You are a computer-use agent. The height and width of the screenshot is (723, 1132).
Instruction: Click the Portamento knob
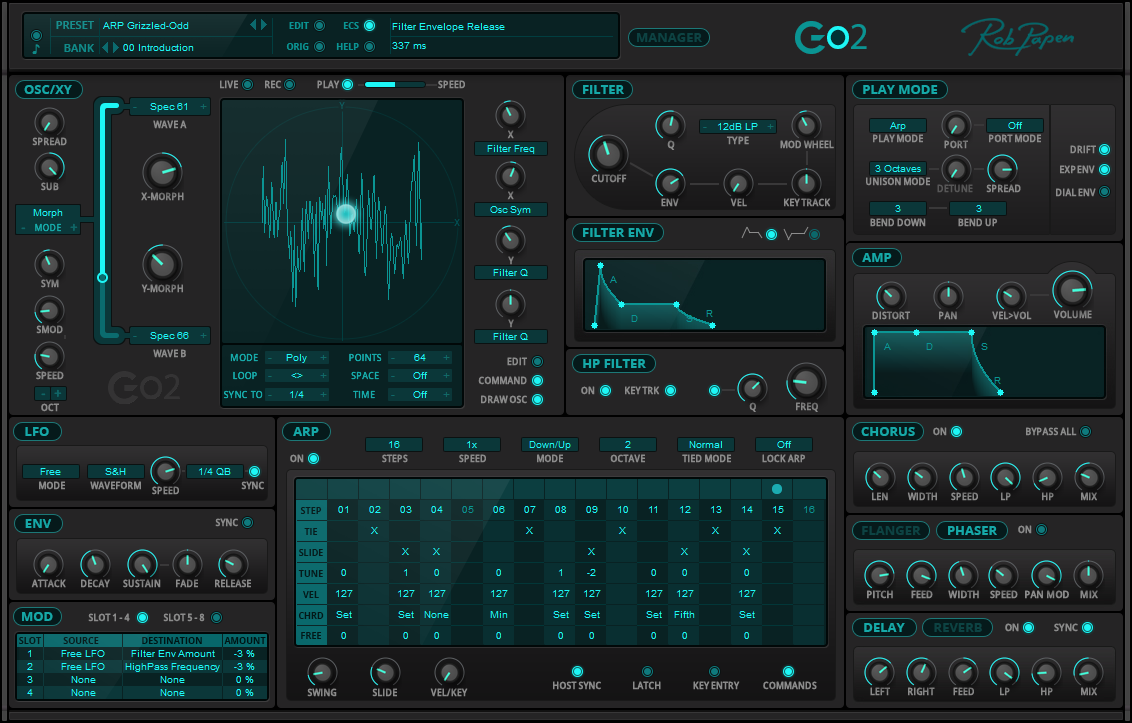(x=955, y=126)
